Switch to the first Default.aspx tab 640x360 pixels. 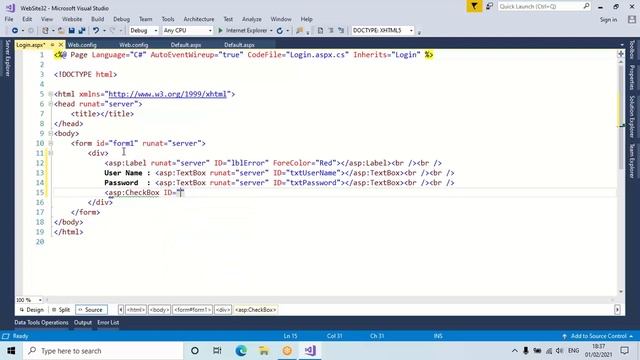(x=186, y=45)
